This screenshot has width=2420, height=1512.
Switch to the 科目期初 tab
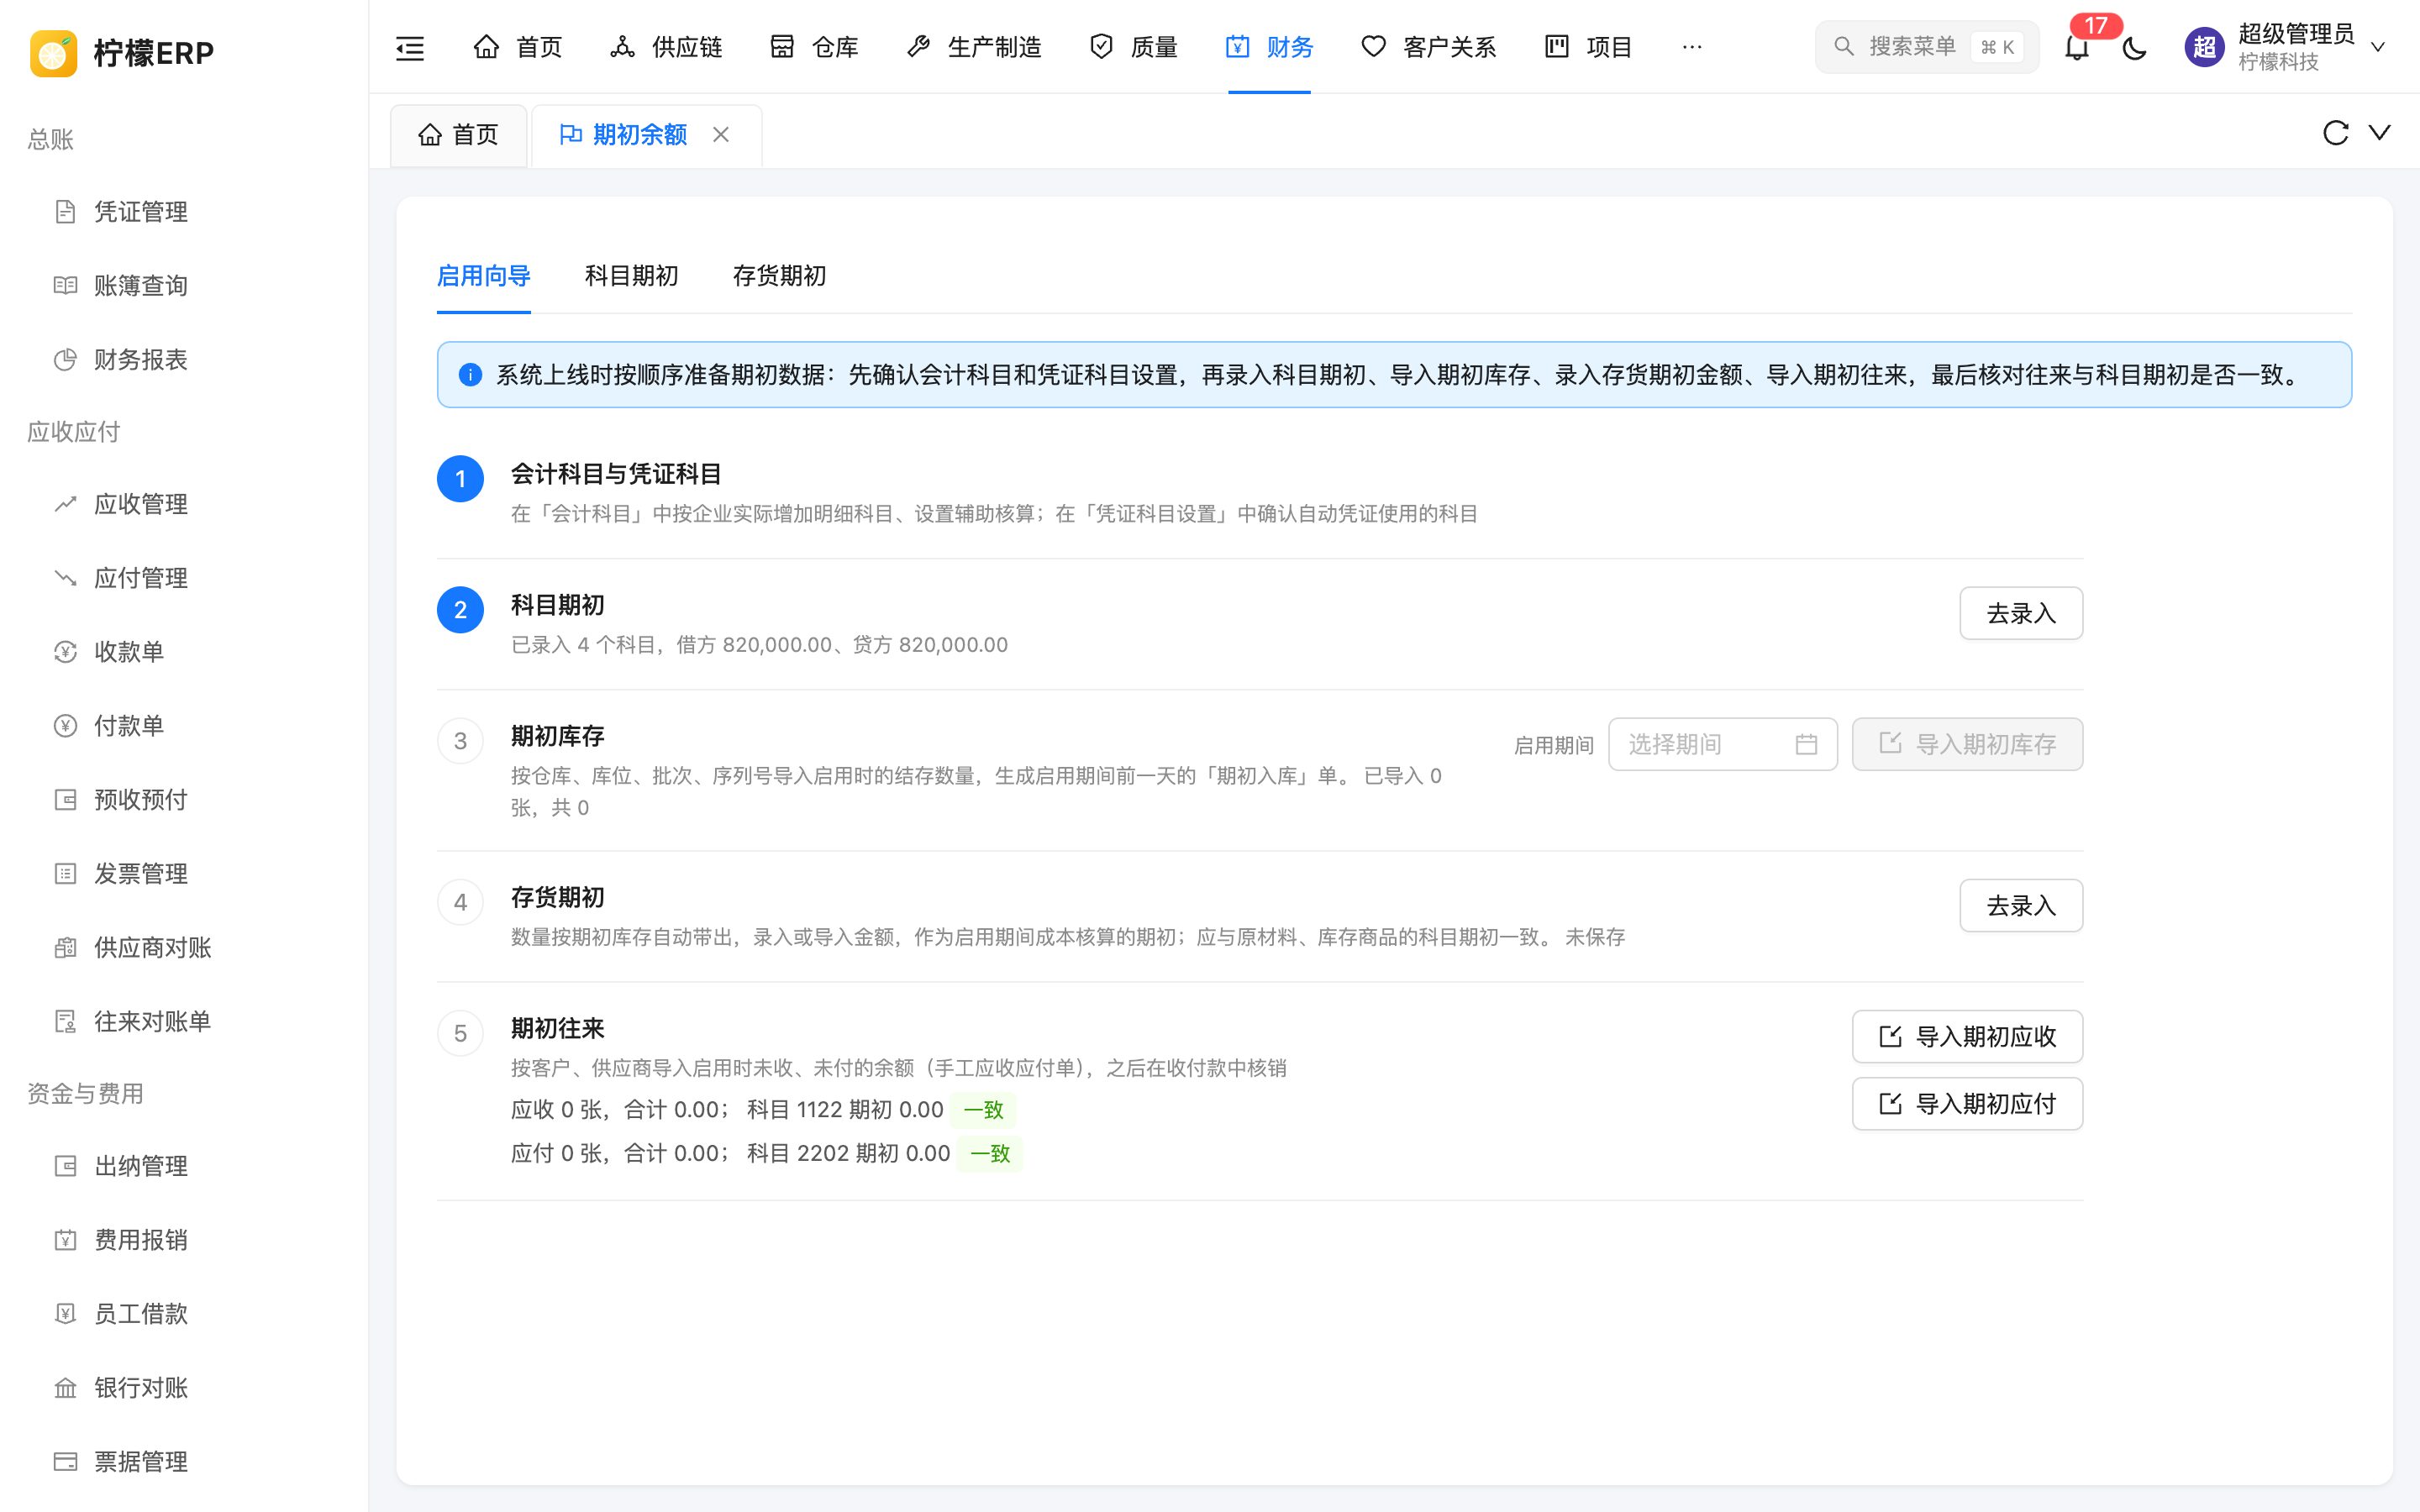tap(631, 276)
